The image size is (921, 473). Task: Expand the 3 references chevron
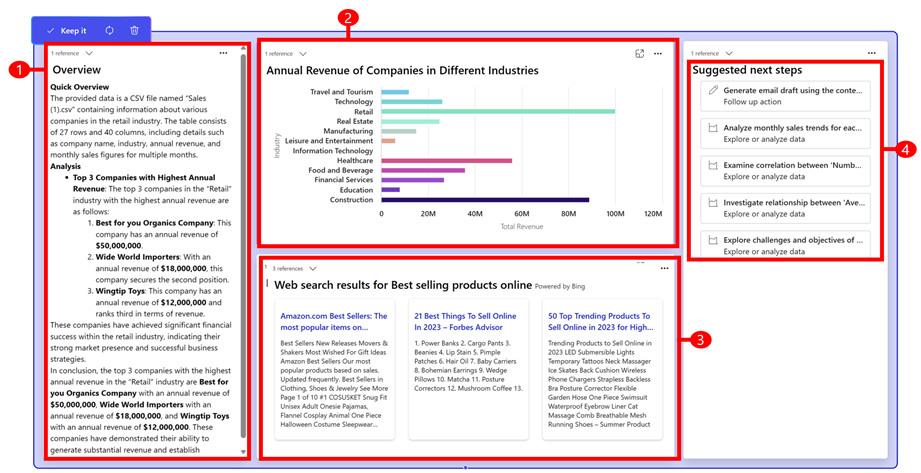point(313,269)
